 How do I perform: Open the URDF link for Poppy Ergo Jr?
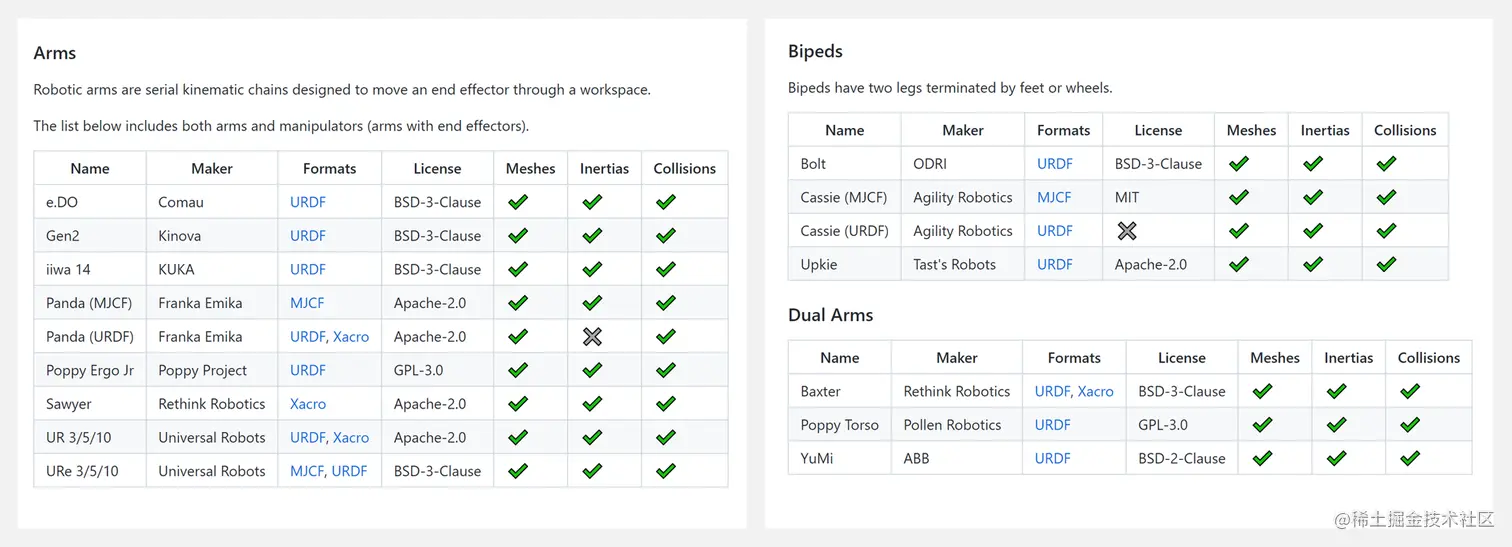[x=308, y=370]
